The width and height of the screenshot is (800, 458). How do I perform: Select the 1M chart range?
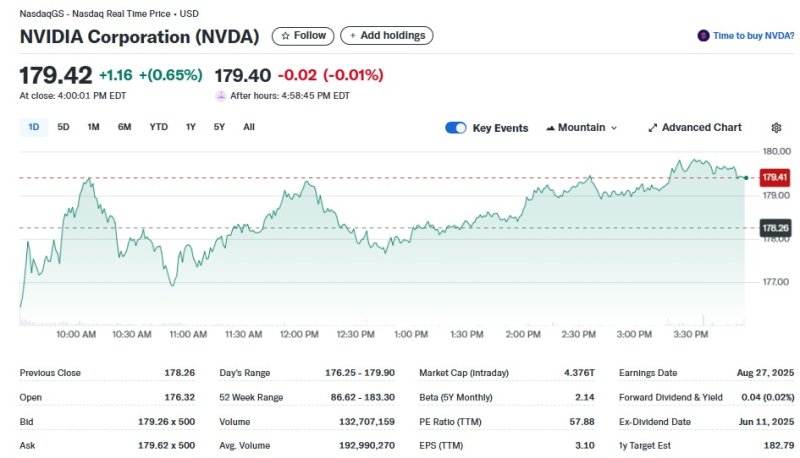(x=93, y=127)
